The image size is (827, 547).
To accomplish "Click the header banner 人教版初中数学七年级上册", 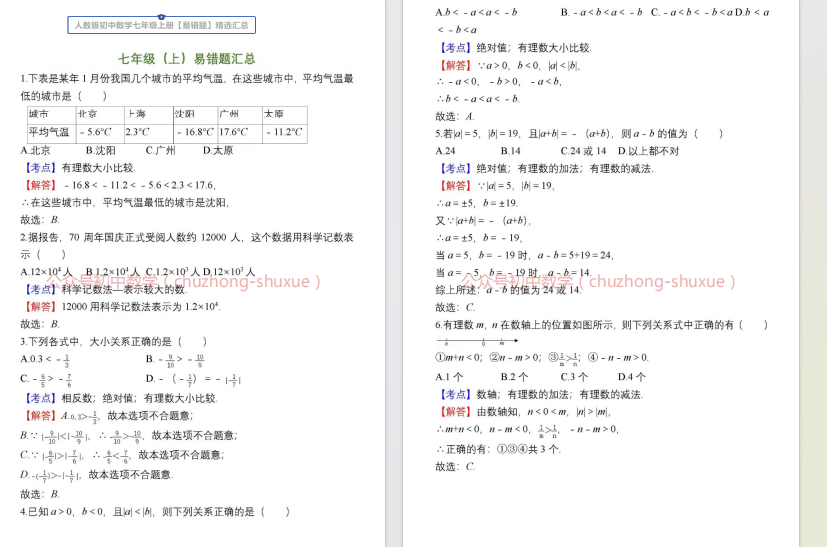I will pos(161,25).
